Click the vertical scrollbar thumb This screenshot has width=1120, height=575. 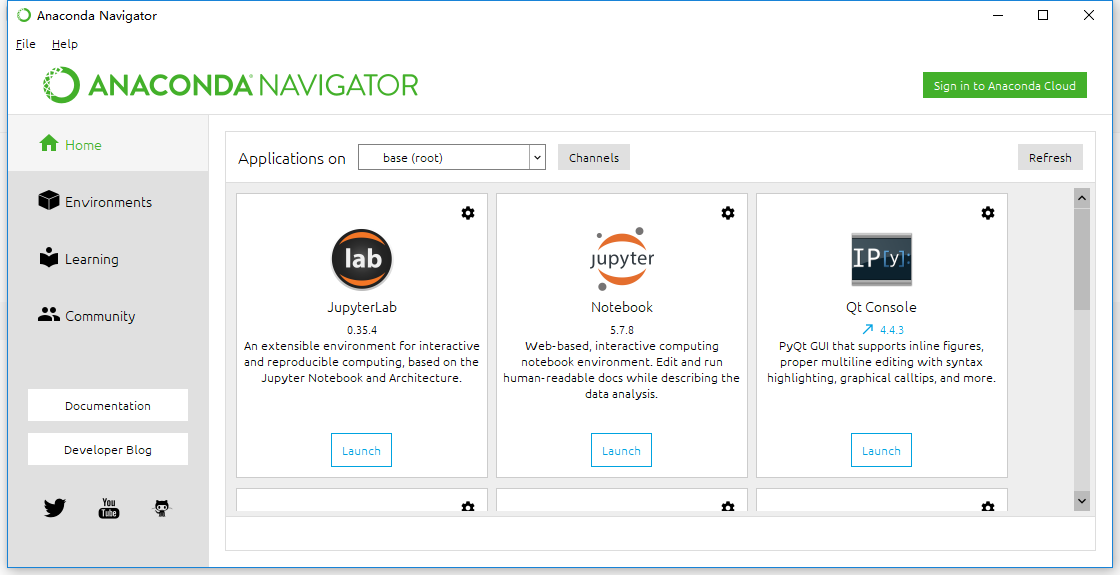pyautogui.click(x=1081, y=259)
